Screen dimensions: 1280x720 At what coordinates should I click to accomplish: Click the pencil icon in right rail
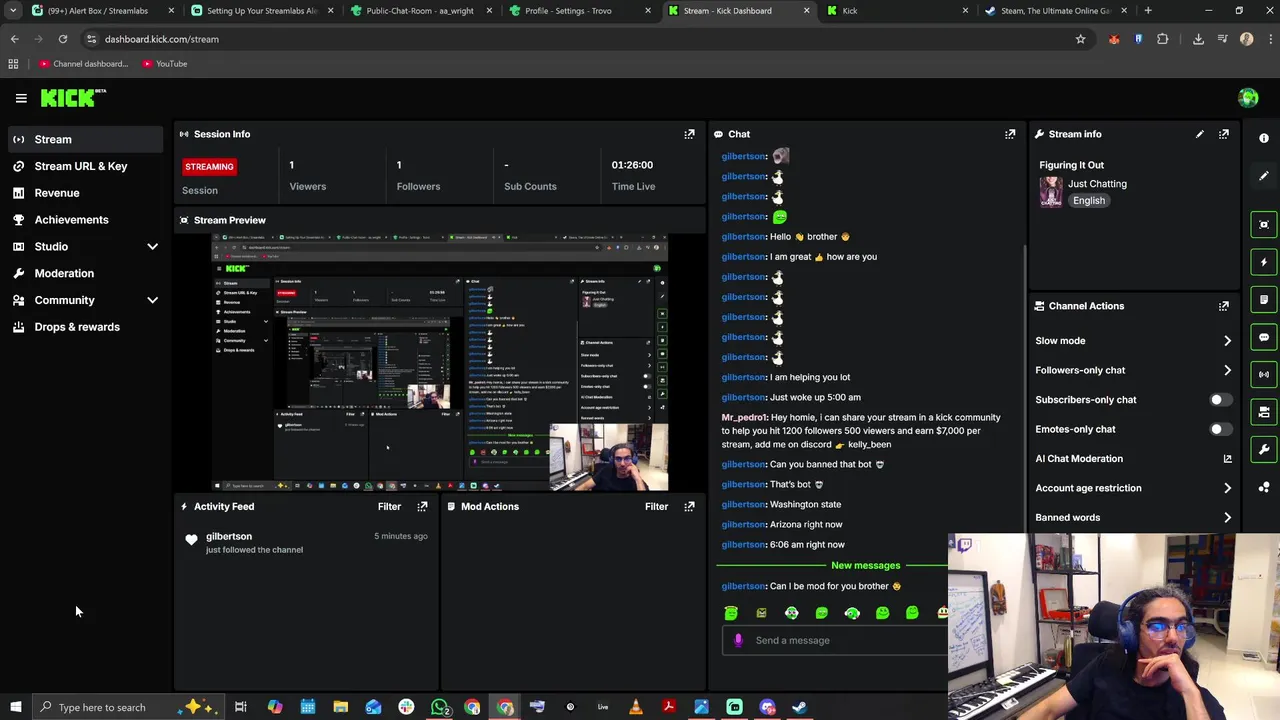pos(1264,176)
